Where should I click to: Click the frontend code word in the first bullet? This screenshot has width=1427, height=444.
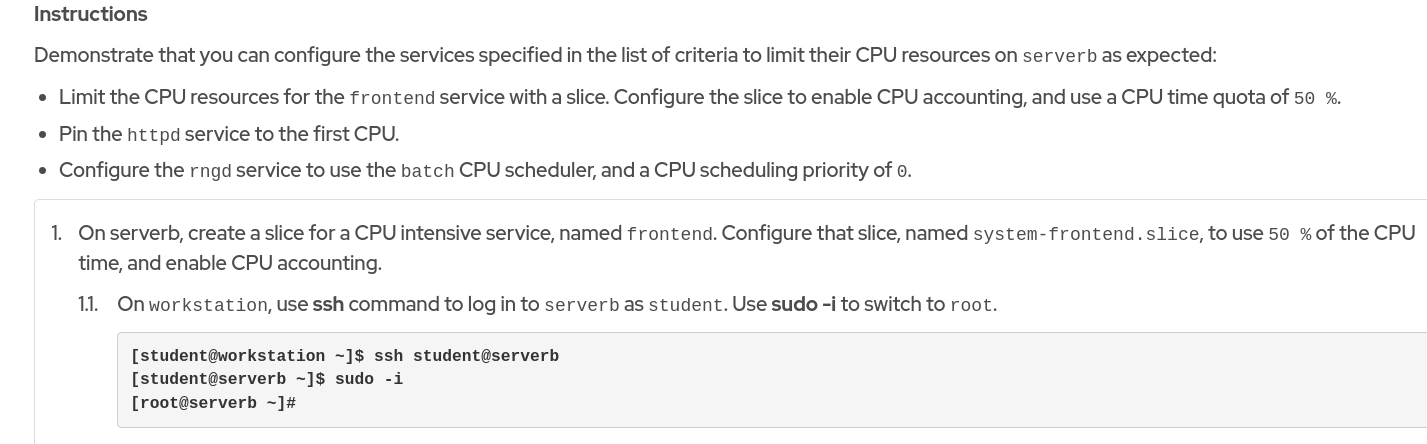(391, 99)
